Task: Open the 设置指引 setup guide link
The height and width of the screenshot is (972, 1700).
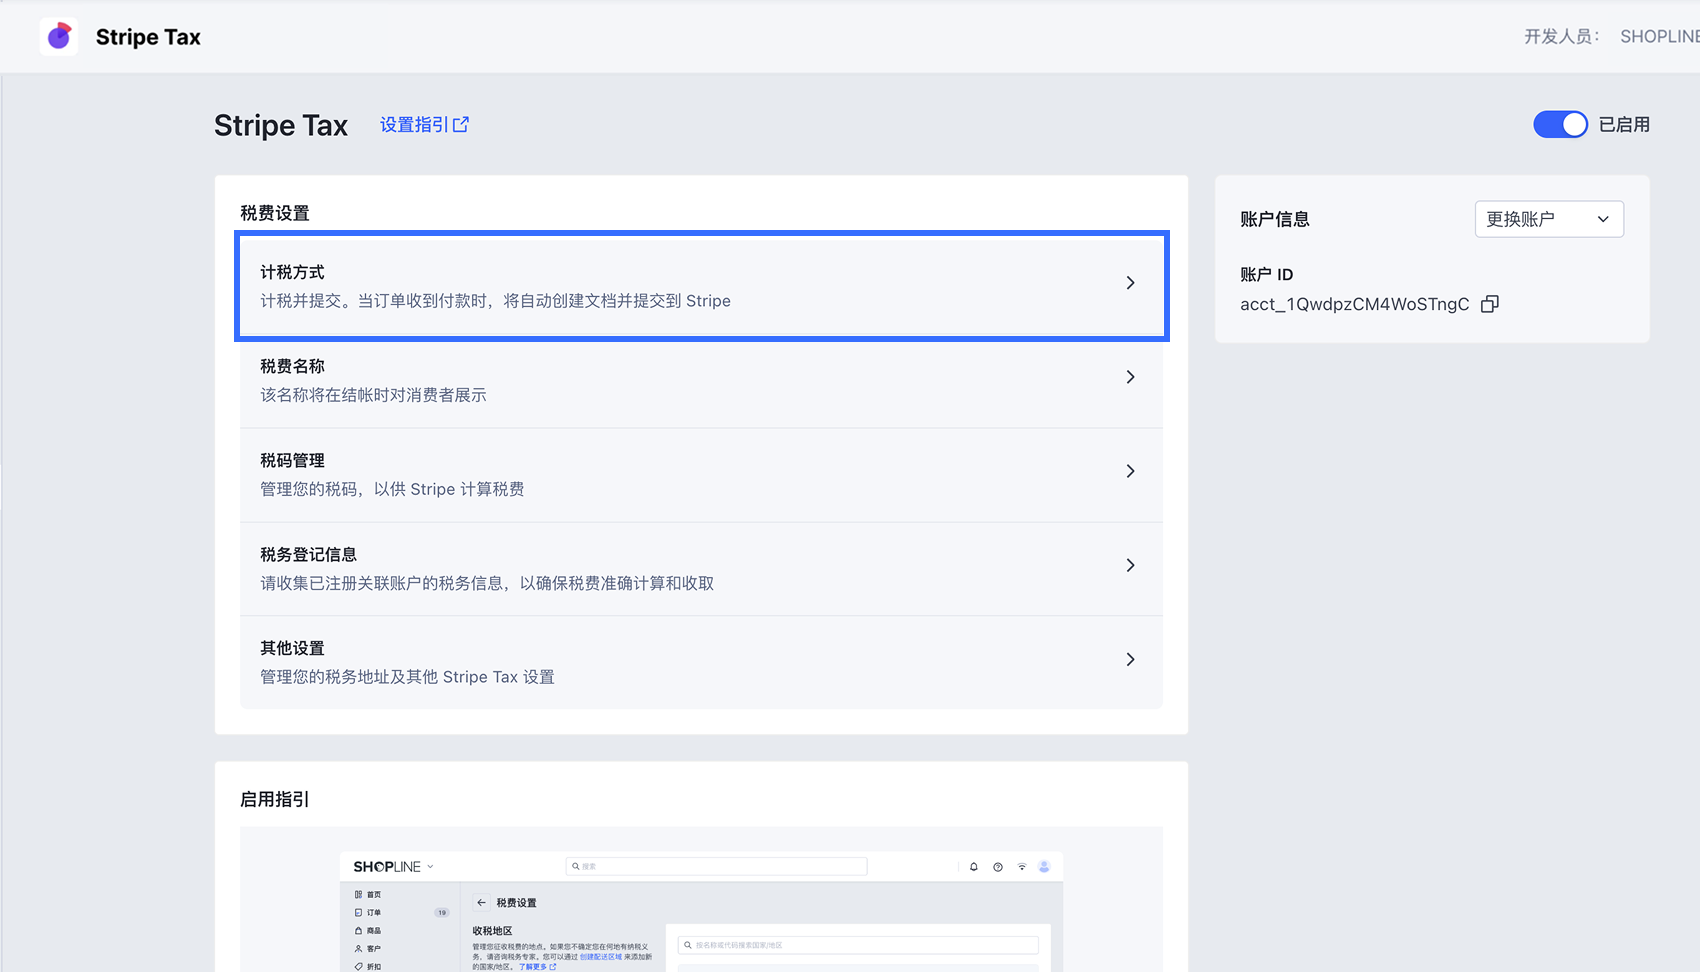Action: [424, 125]
